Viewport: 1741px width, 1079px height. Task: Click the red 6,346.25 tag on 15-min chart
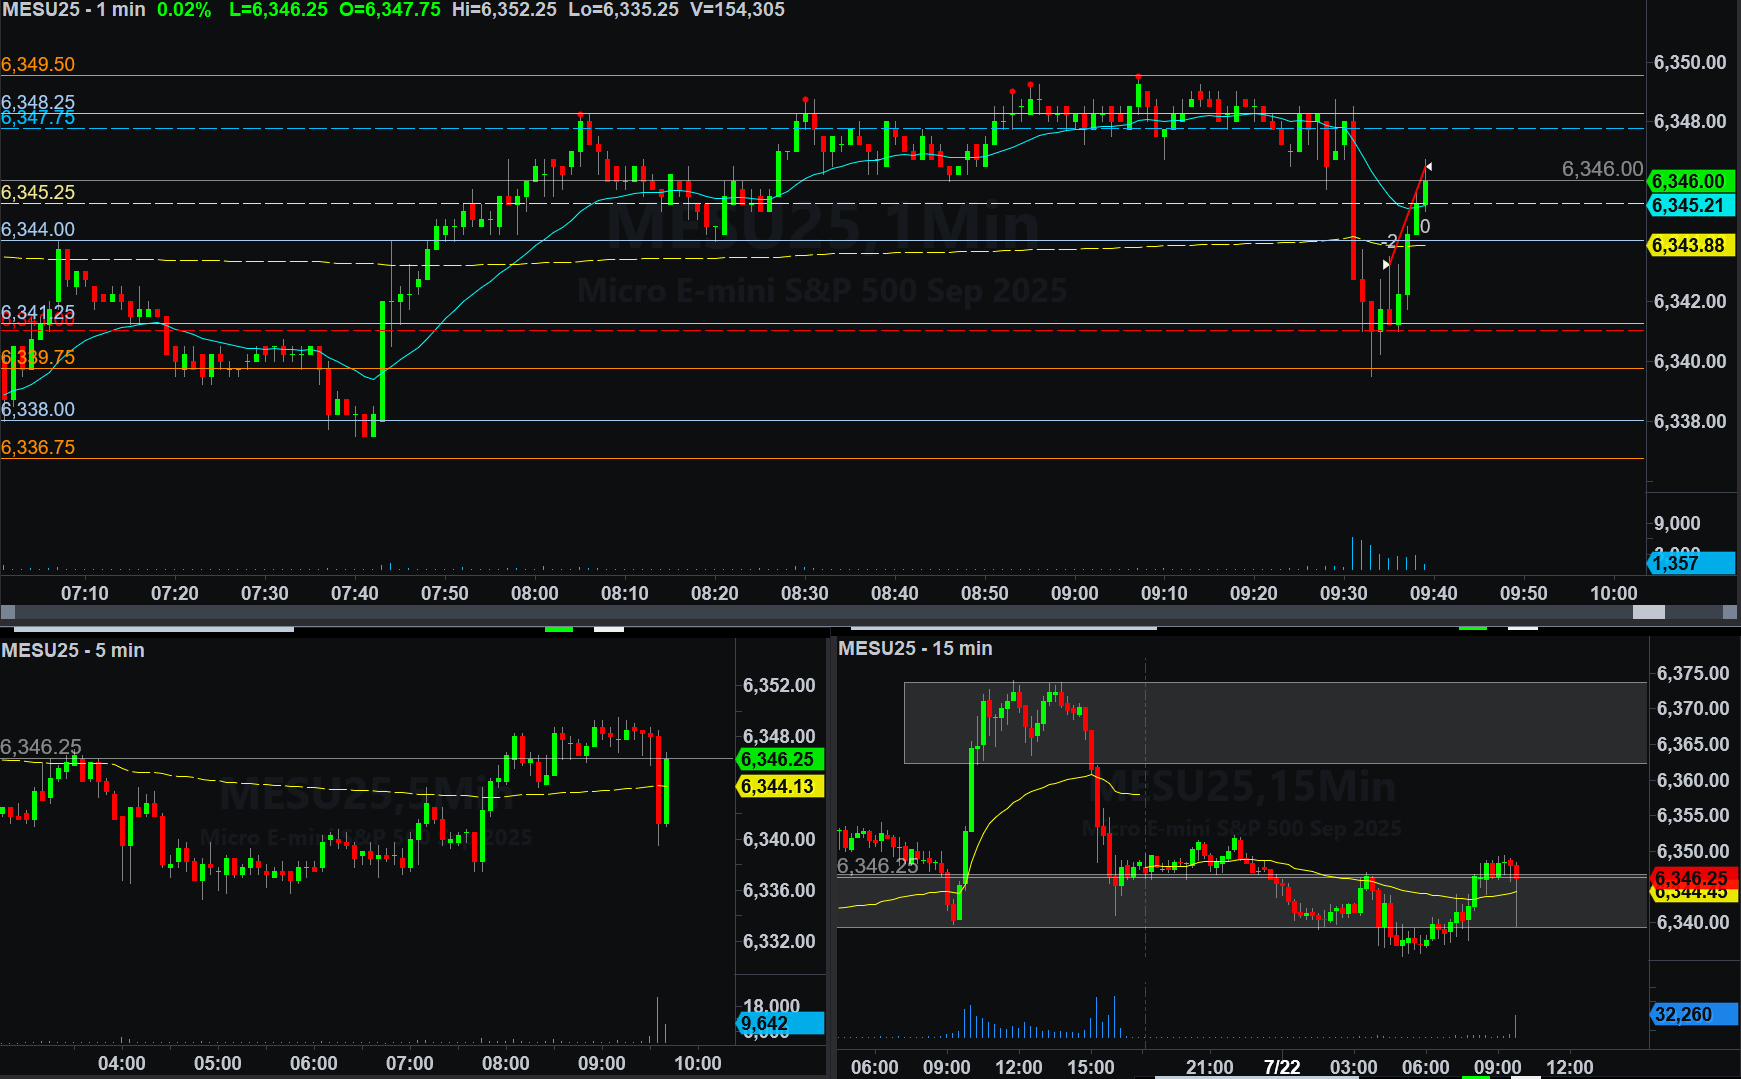[x=1691, y=878]
